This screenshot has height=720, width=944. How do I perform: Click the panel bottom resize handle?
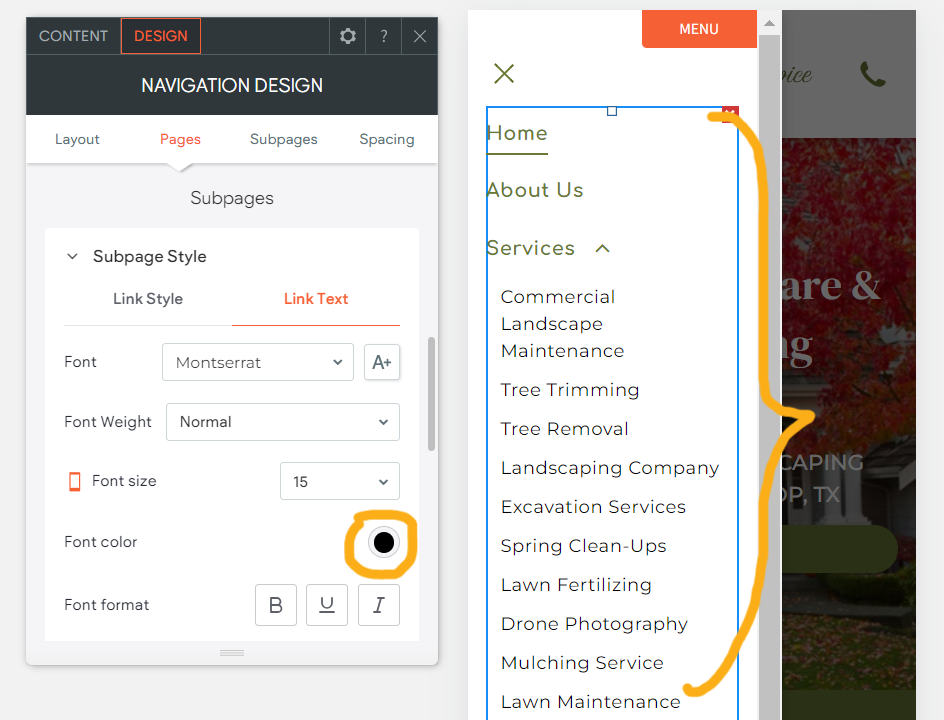tap(232, 653)
